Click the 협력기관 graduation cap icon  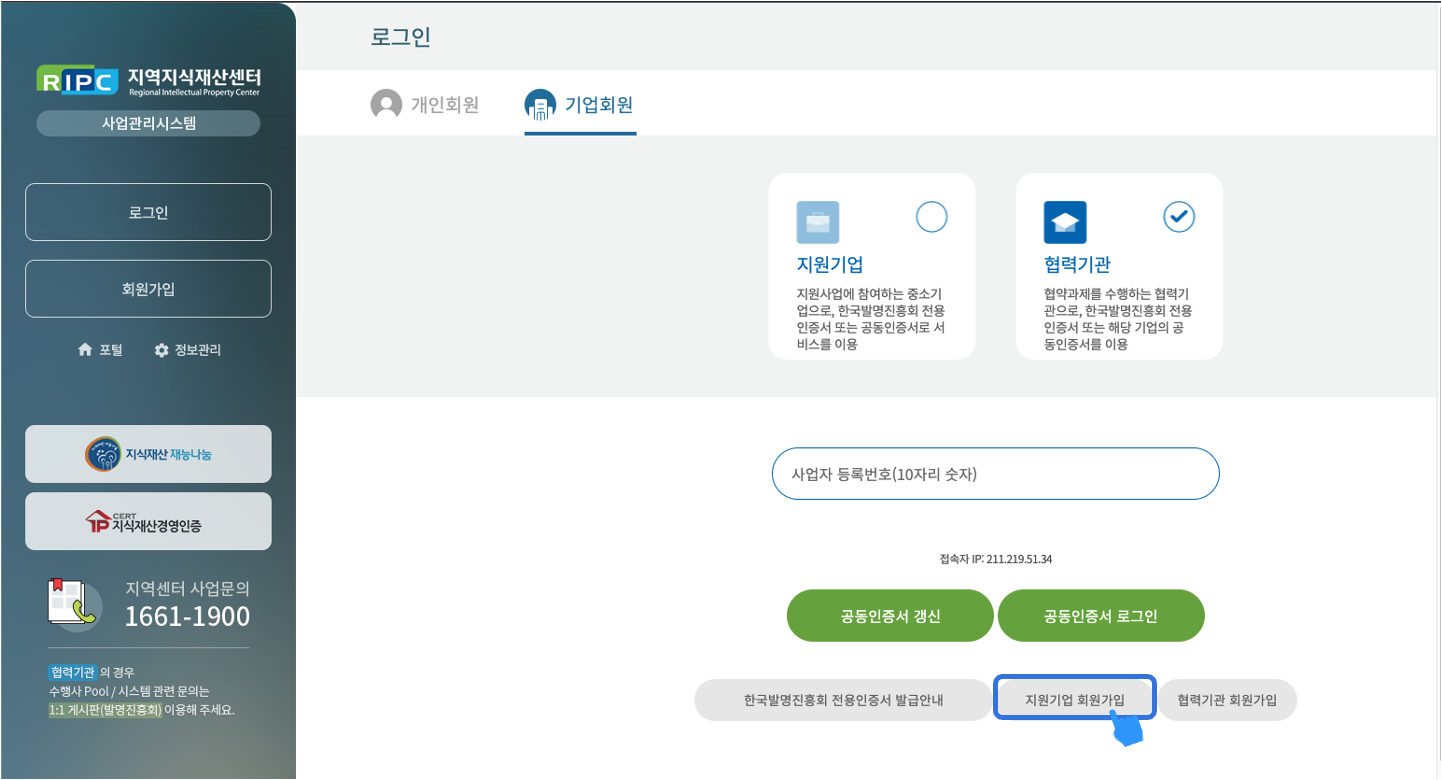point(1064,222)
